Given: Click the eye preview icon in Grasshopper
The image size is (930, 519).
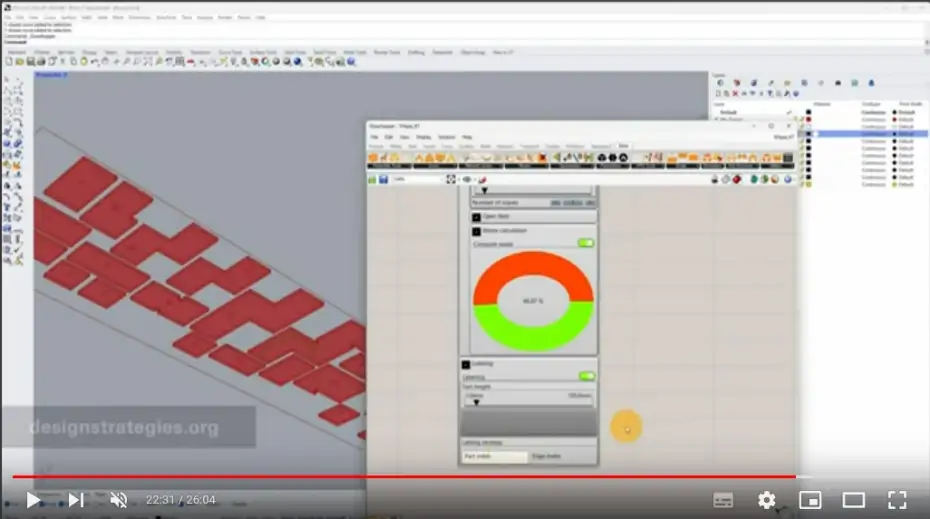Looking at the screenshot, I should coord(467,179).
